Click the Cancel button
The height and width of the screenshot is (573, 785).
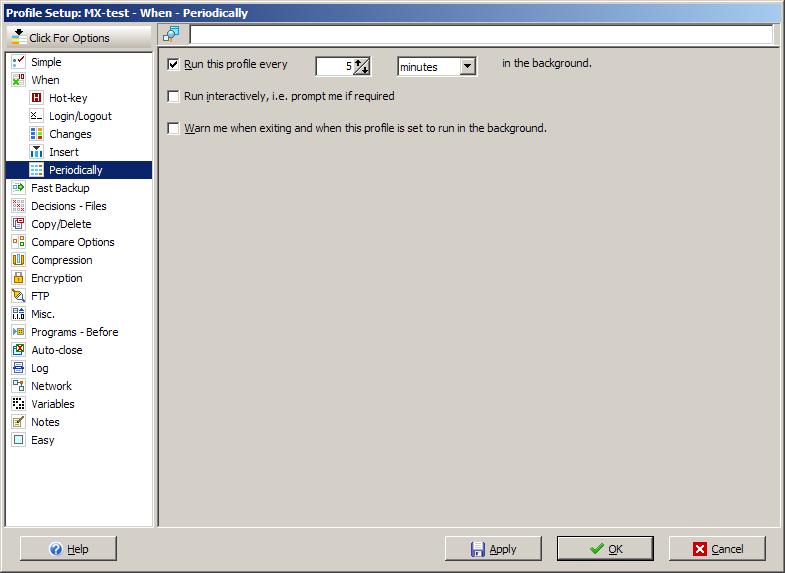(717, 549)
